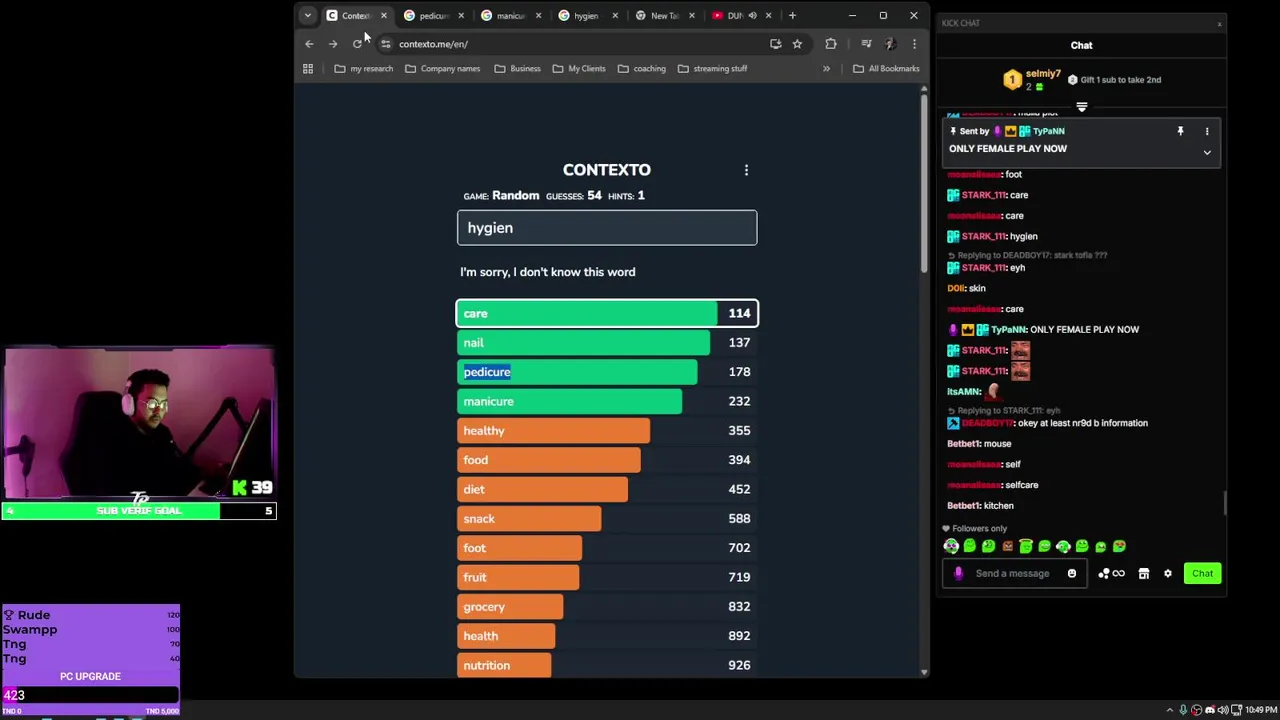
Task: Open chat settings gear
Action: pos(1168,574)
